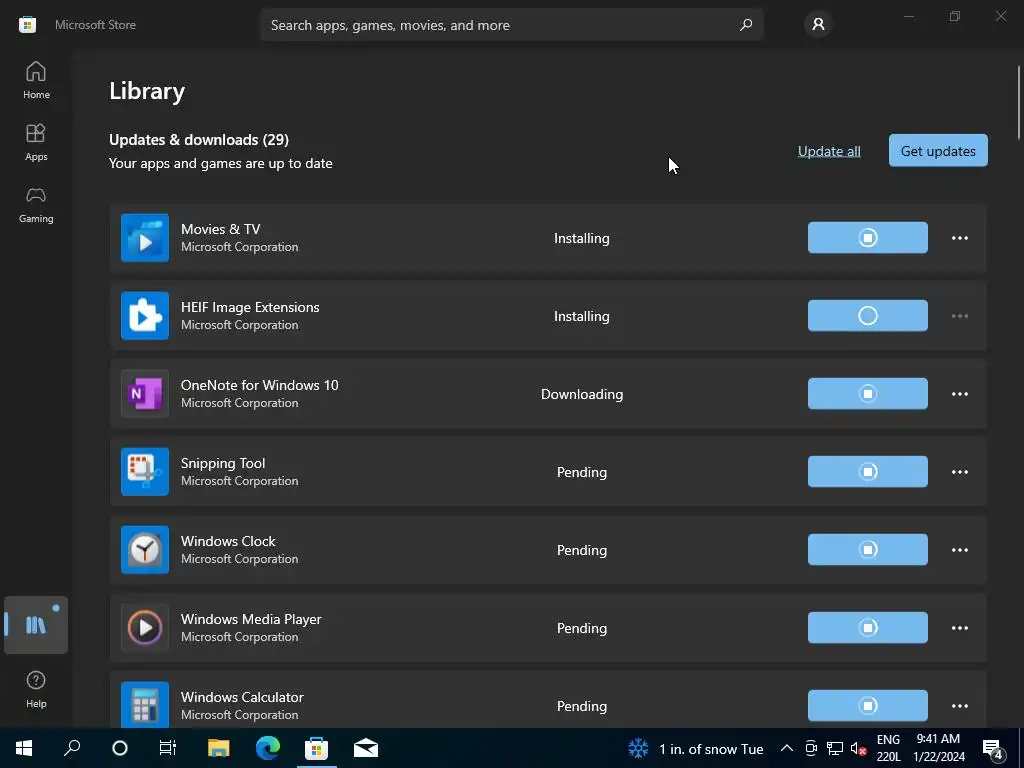Open the taskbar clock and date
The height and width of the screenshot is (768, 1024).
coord(938,748)
